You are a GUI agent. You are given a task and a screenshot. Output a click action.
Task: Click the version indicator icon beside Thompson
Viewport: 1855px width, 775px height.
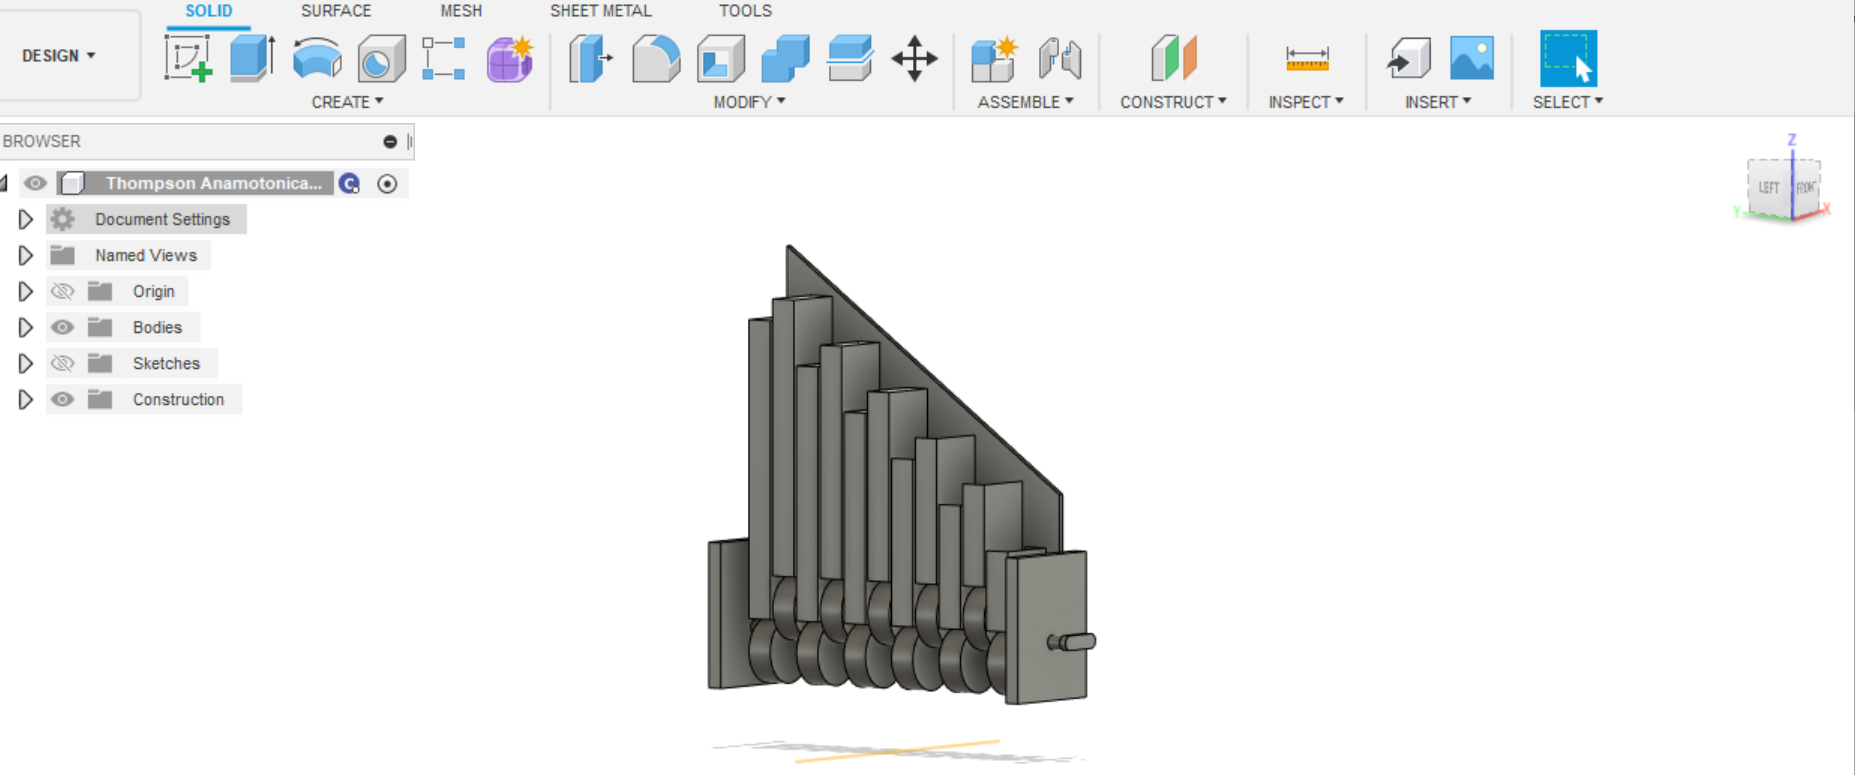(x=349, y=183)
